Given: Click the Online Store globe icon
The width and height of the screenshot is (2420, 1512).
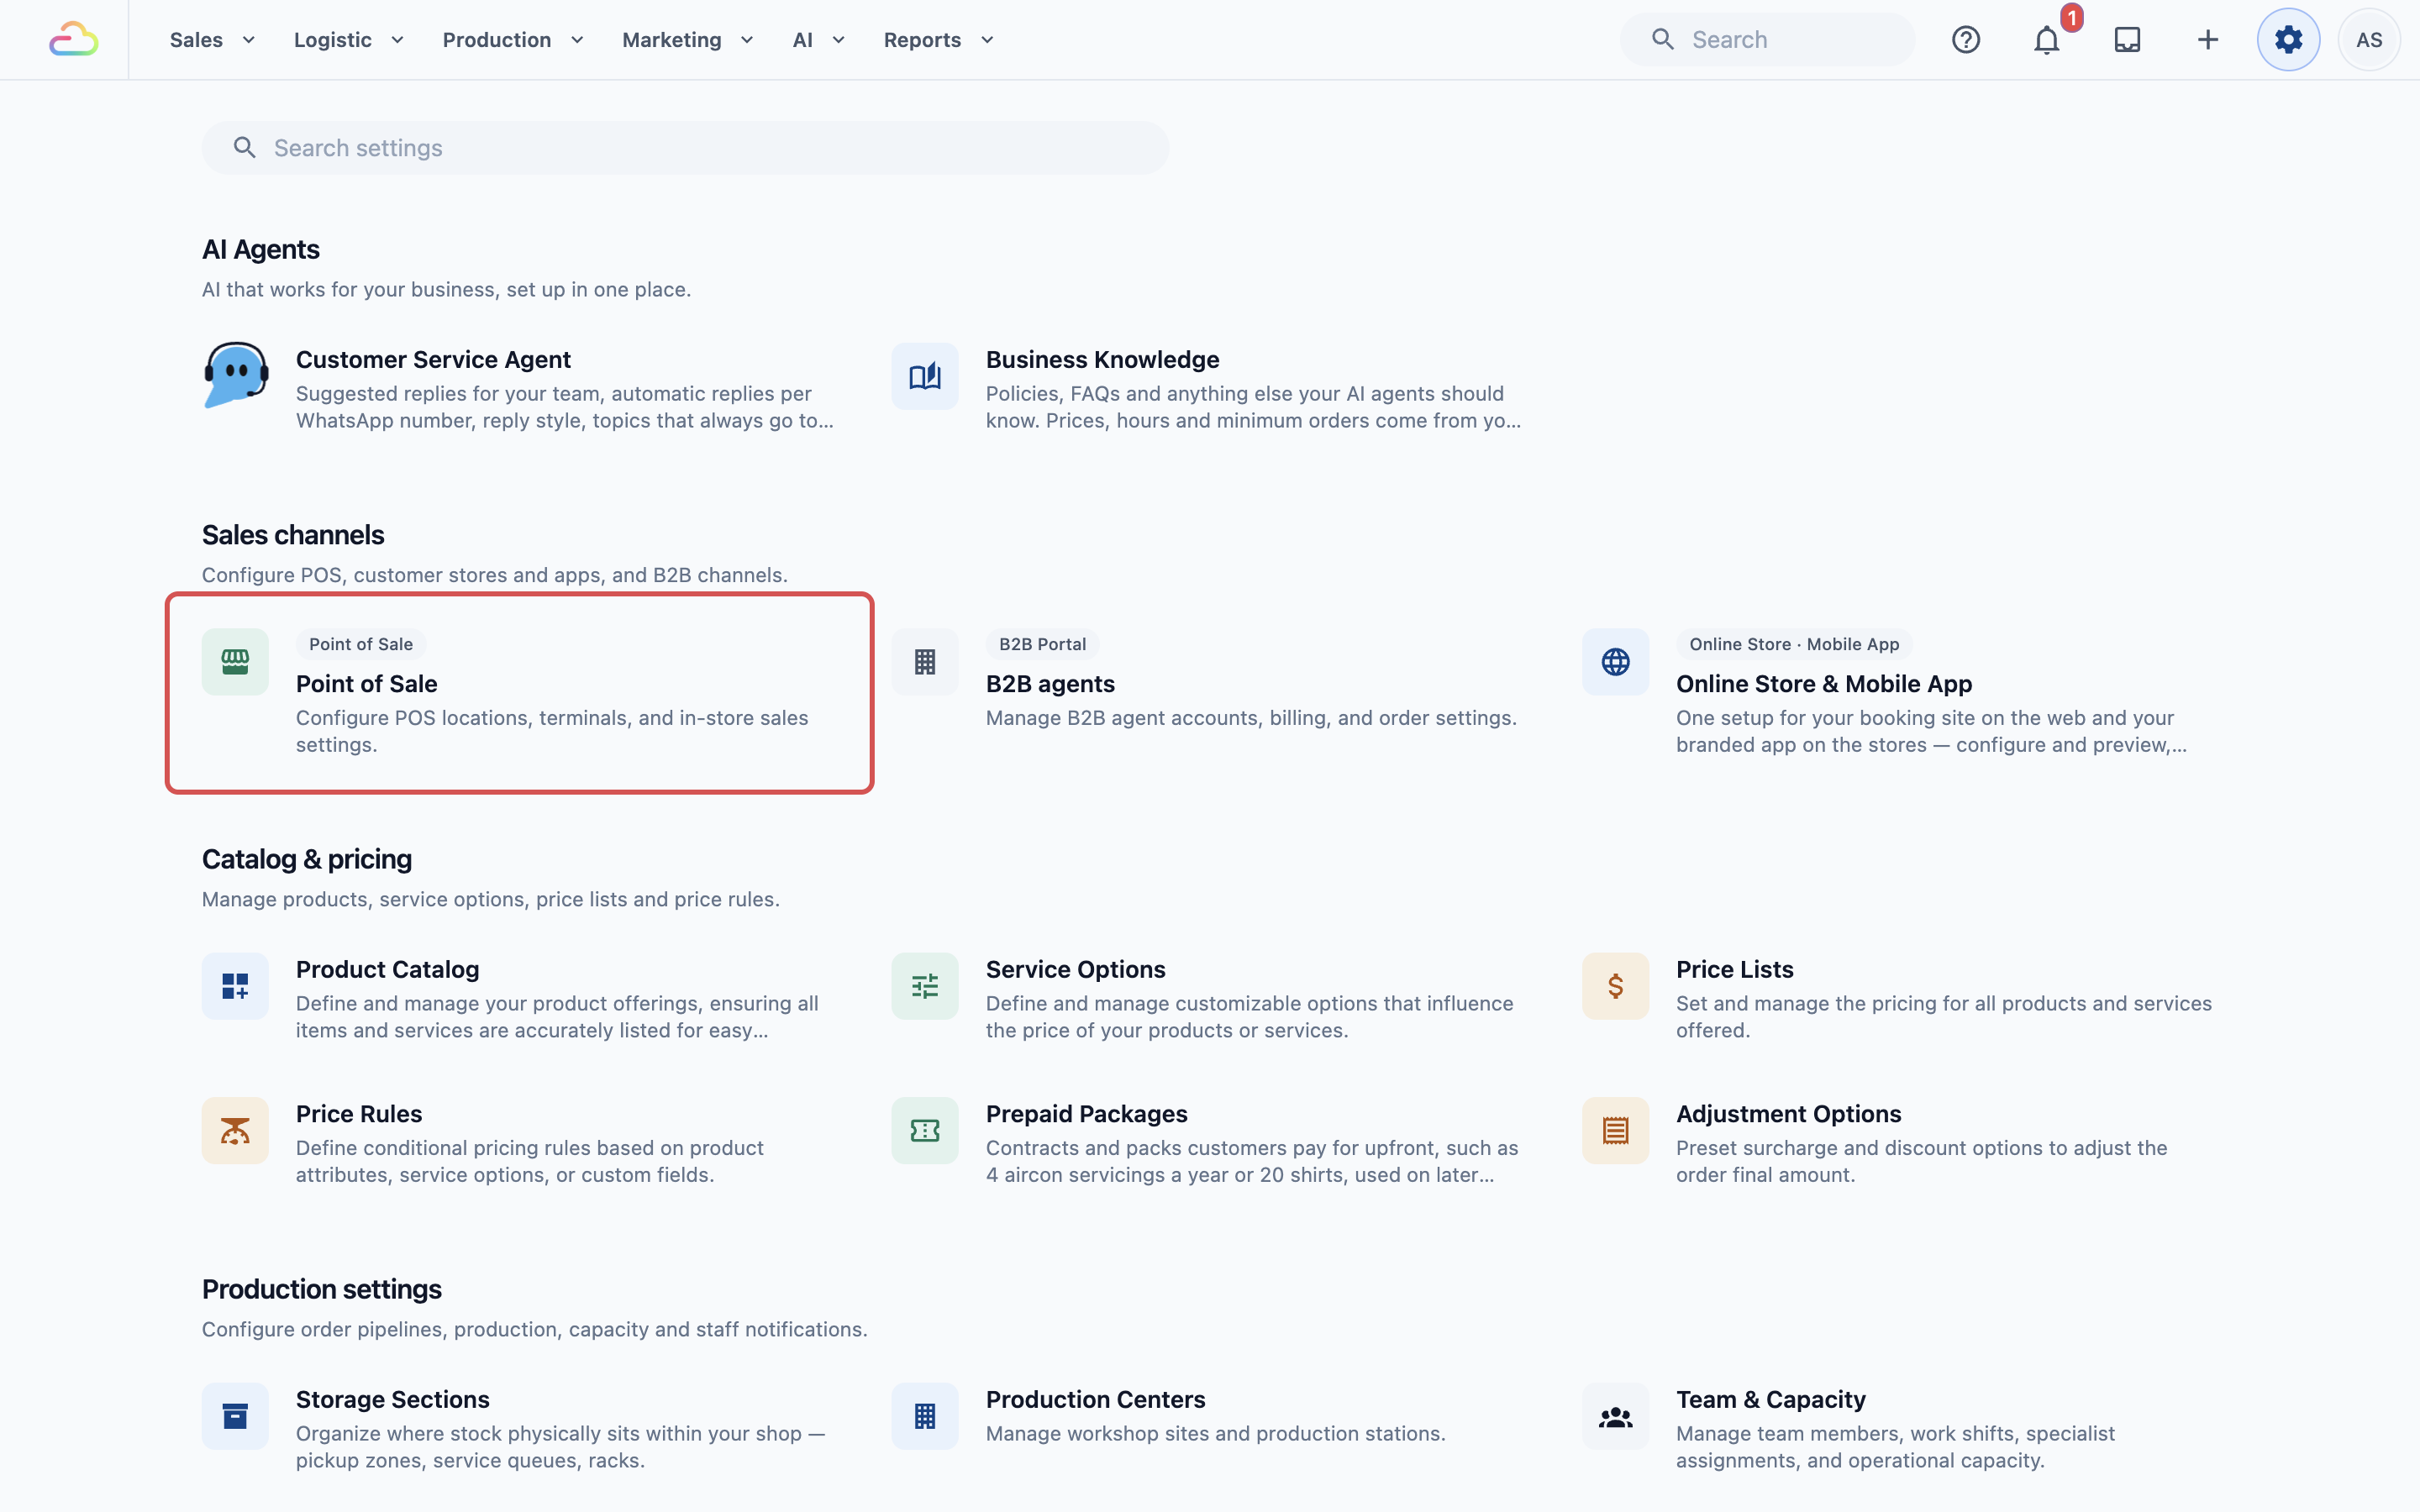Looking at the screenshot, I should [x=1615, y=662].
